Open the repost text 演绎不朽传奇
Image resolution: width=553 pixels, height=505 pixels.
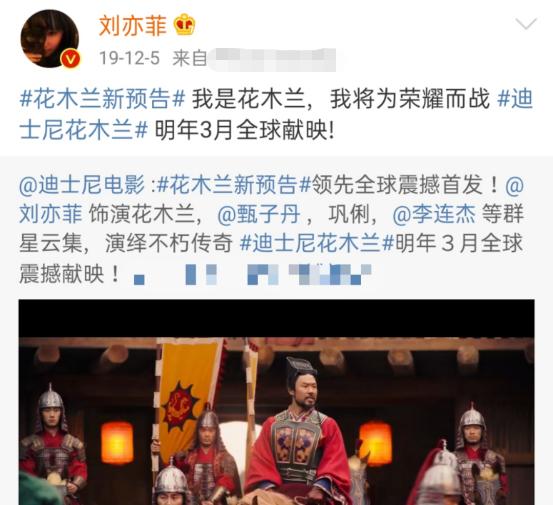click(x=169, y=243)
